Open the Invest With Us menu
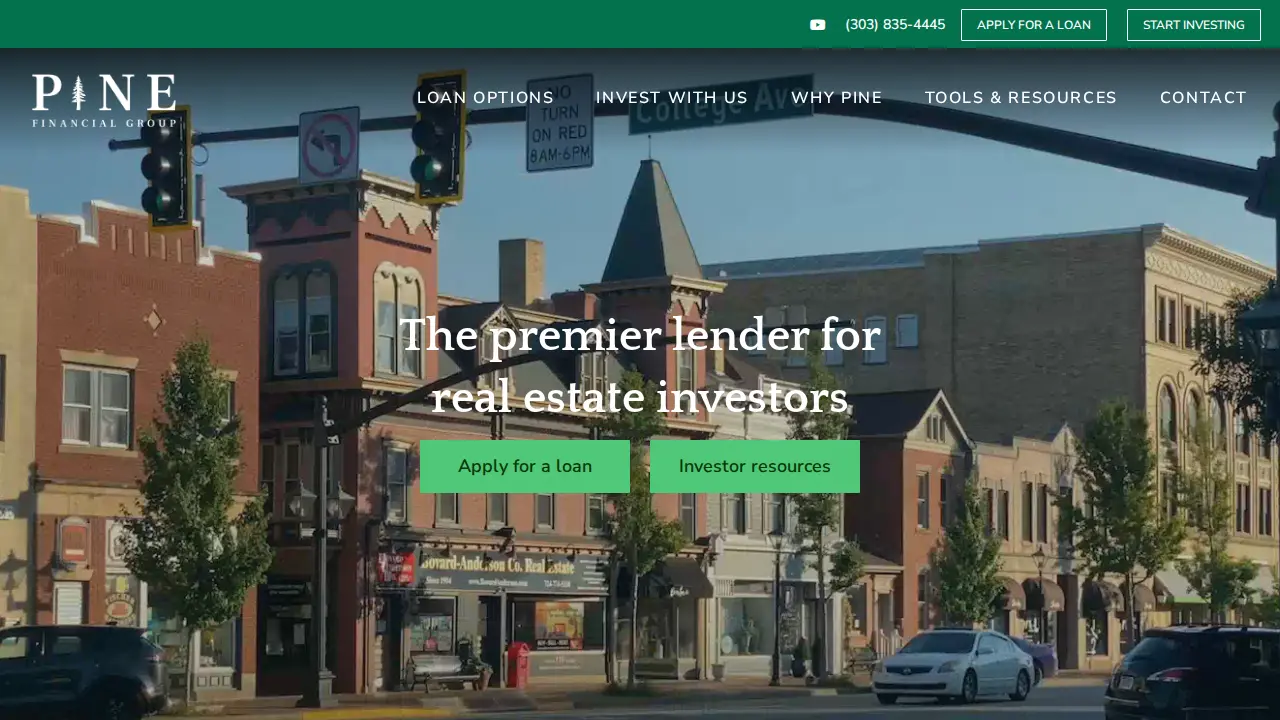This screenshot has width=1280, height=720. pos(672,98)
